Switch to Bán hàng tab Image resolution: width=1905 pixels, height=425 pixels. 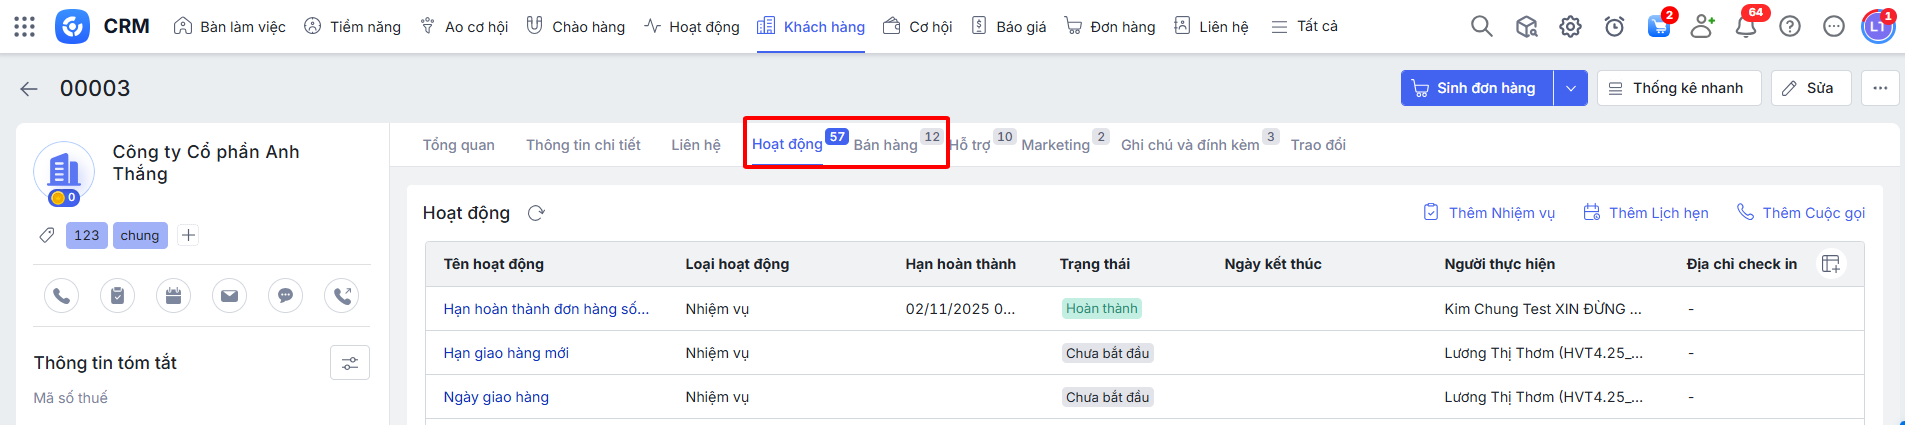886,145
